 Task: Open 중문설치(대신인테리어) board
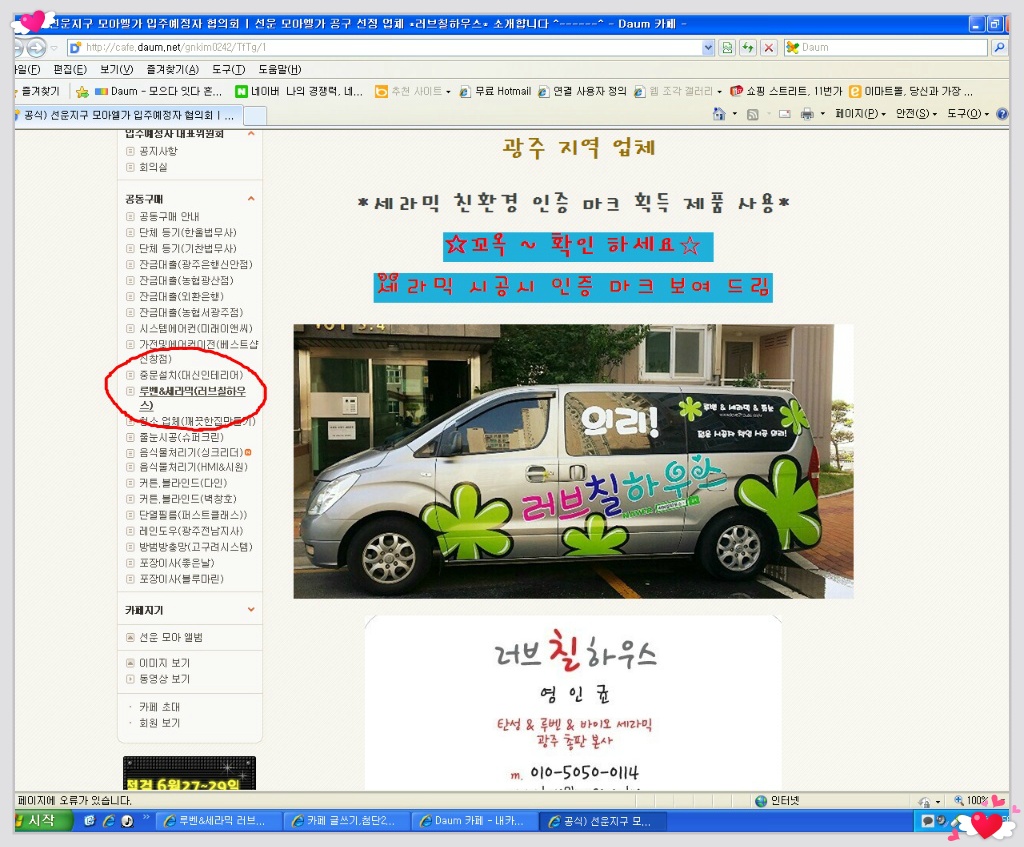coord(191,375)
